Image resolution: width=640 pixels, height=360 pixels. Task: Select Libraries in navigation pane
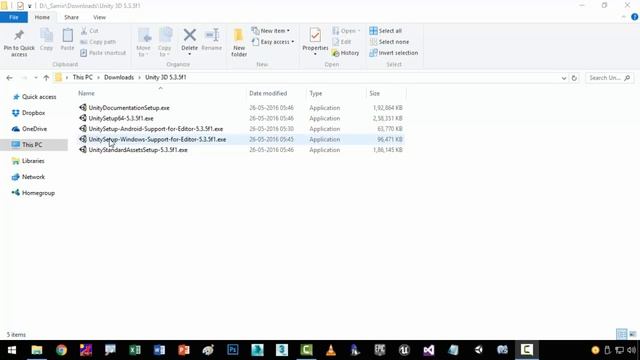coord(28,161)
